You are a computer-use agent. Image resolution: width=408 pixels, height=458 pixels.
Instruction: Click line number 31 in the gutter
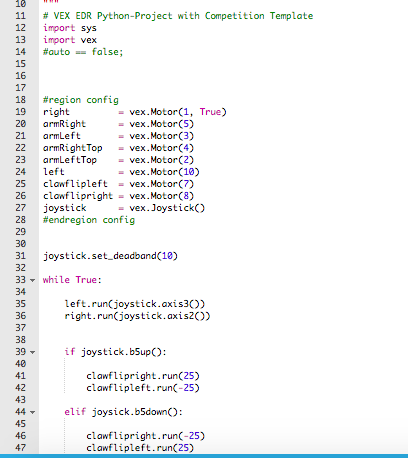[x=20, y=256]
